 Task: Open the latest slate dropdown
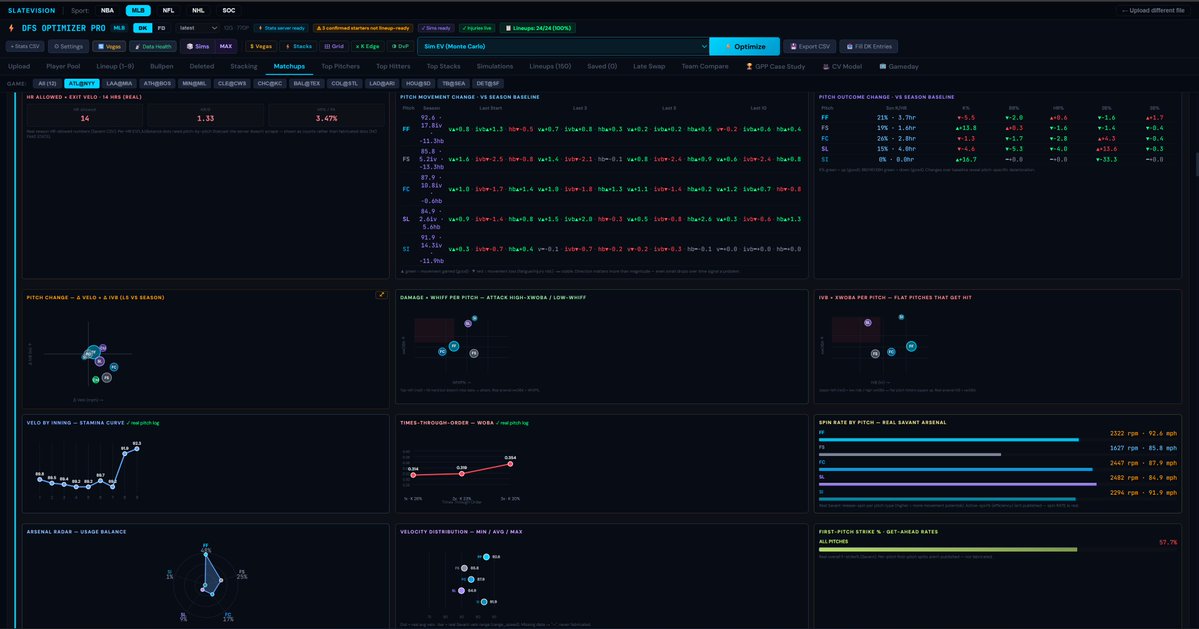tap(197, 28)
